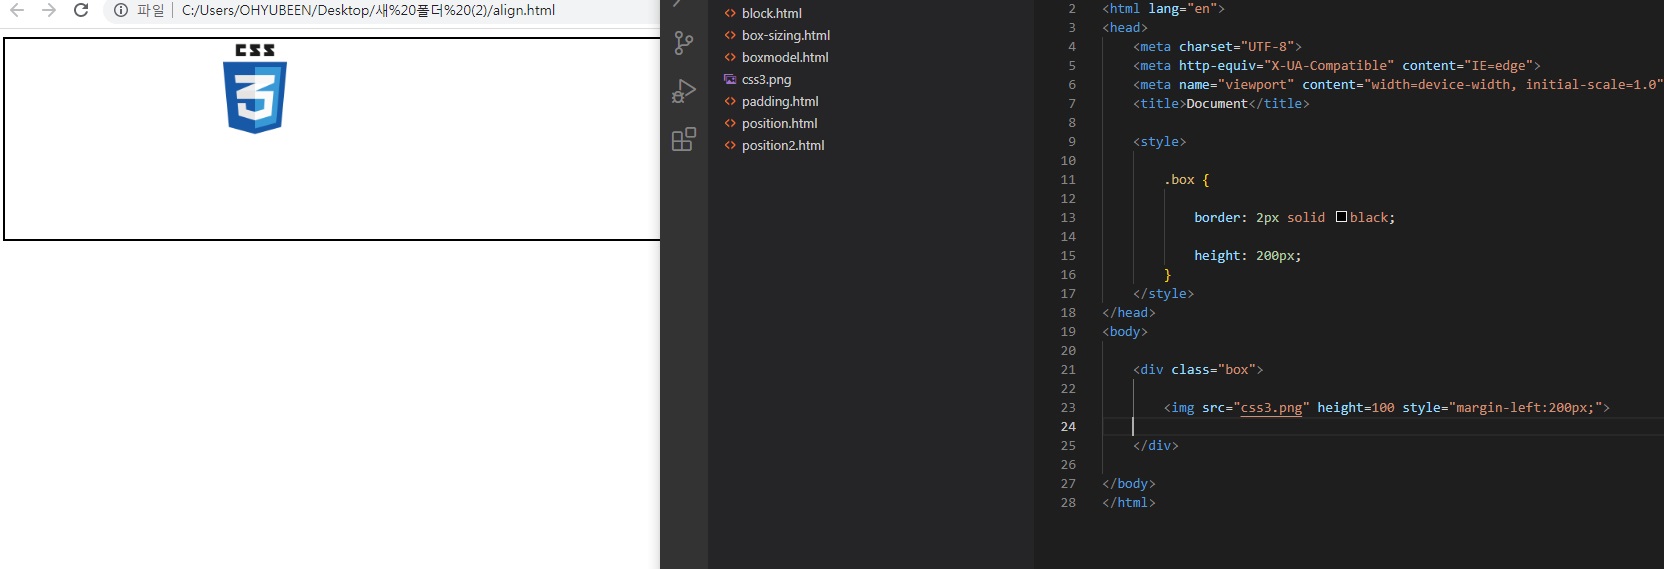
Task: Reload the align.html page
Action: [81, 10]
